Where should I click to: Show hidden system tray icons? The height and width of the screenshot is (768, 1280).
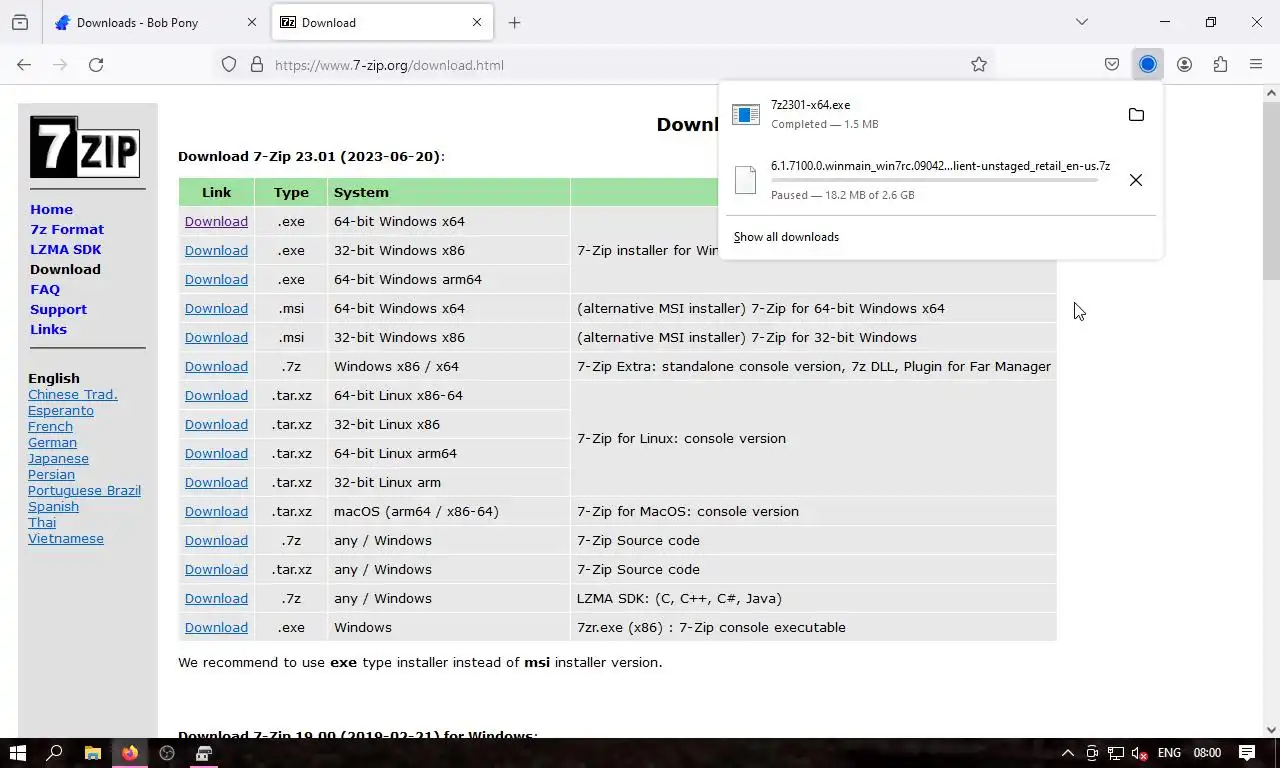(x=1067, y=753)
